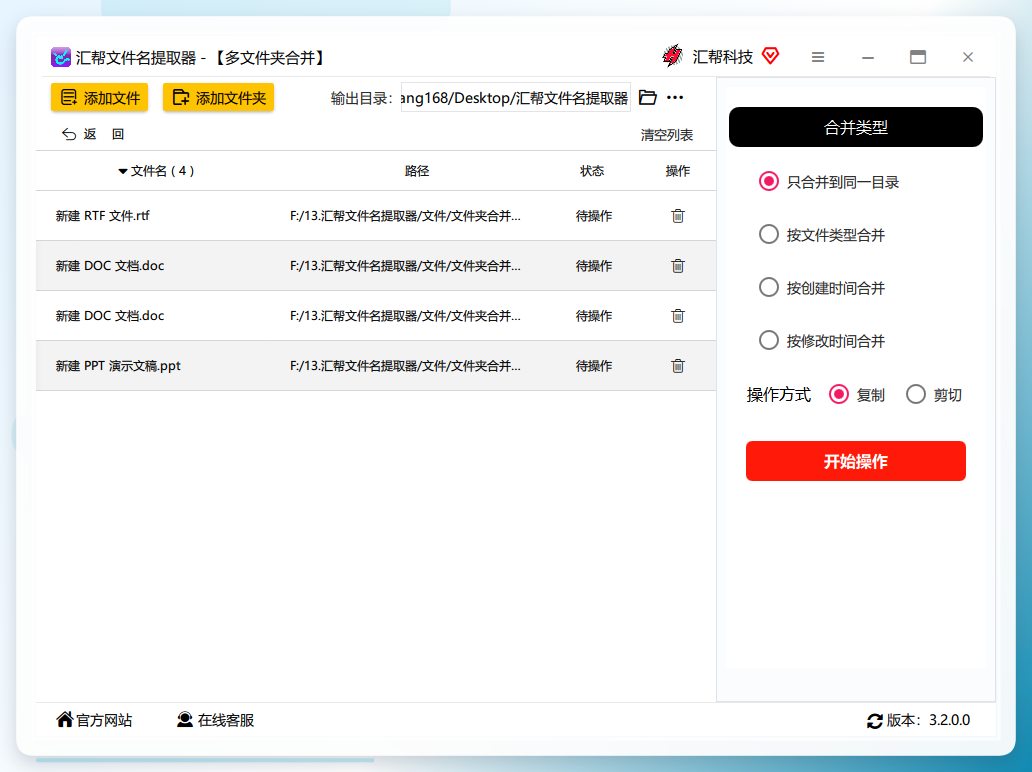Browse output folder with the folder icon
This screenshot has height=772, width=1032.
click(x=648, y=97)
